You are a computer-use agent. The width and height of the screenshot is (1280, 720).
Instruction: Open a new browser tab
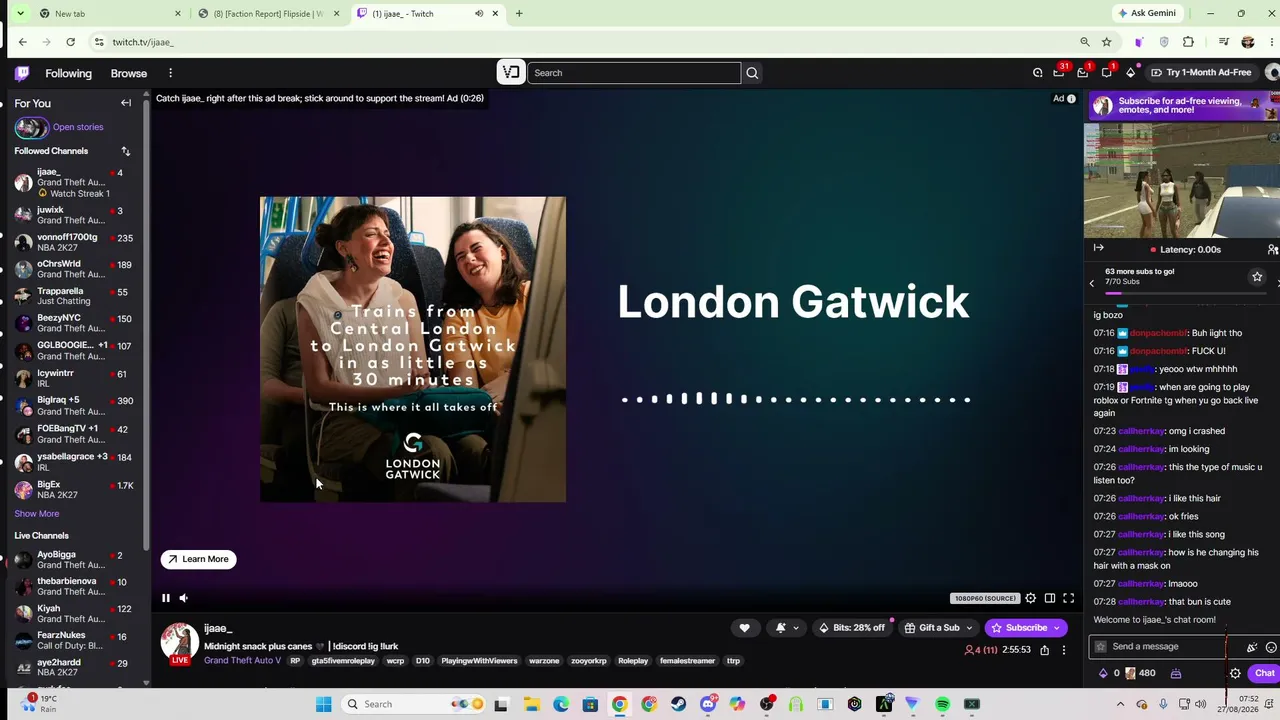519,14
